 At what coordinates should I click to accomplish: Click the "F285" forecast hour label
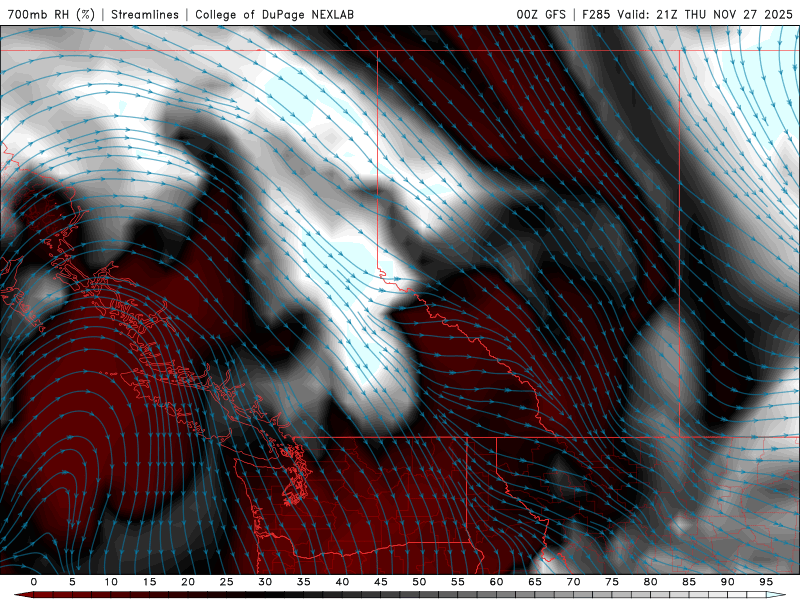coord(596,14)
